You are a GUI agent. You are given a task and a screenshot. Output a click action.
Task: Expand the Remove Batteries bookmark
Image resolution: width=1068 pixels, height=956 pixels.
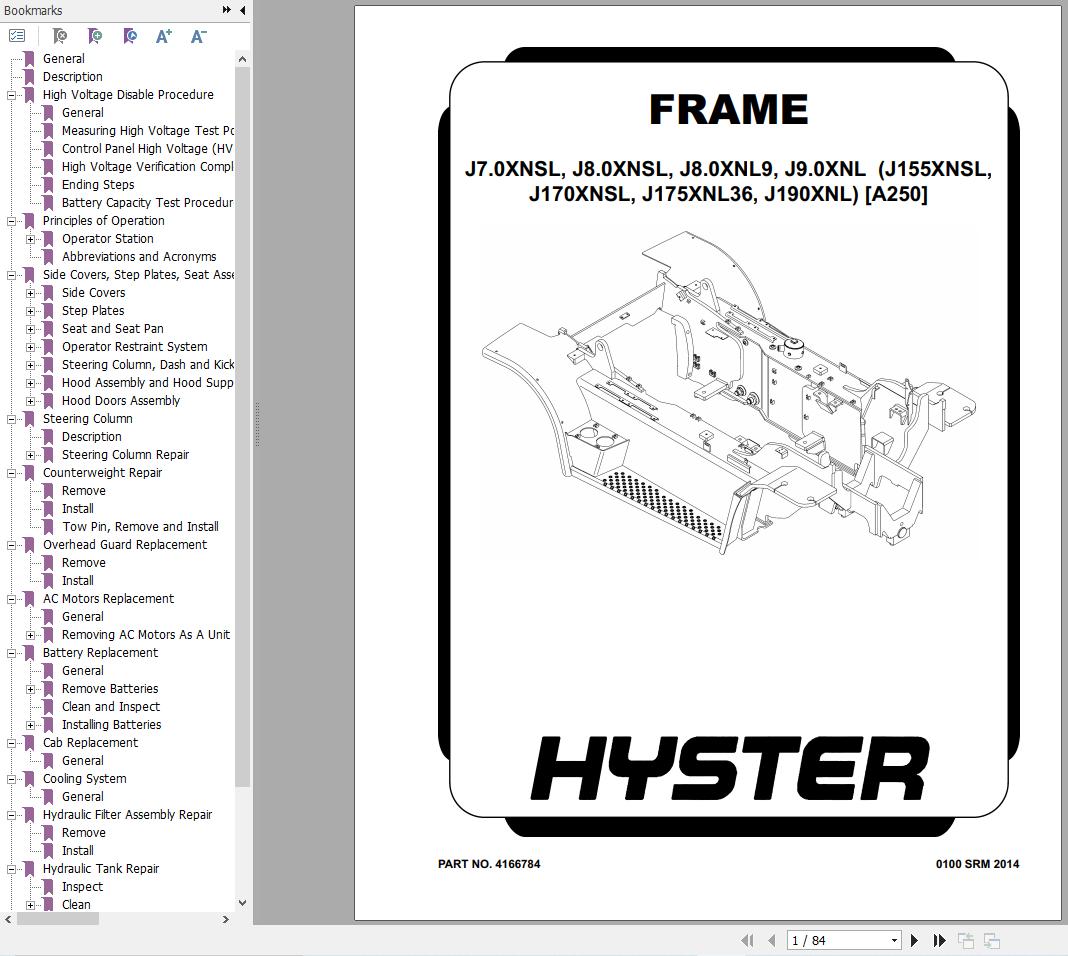[x=31, y=689]
